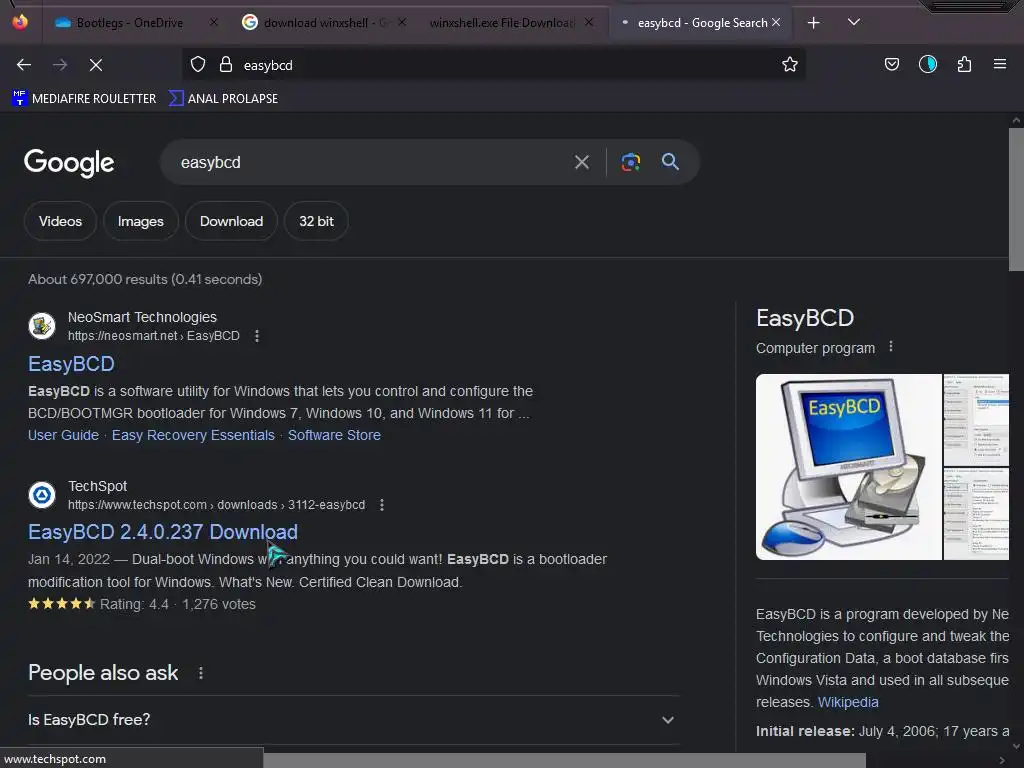Click the About 697,000 results text
This screenshot has width=1024, height=768.
(x=145, y=280)
